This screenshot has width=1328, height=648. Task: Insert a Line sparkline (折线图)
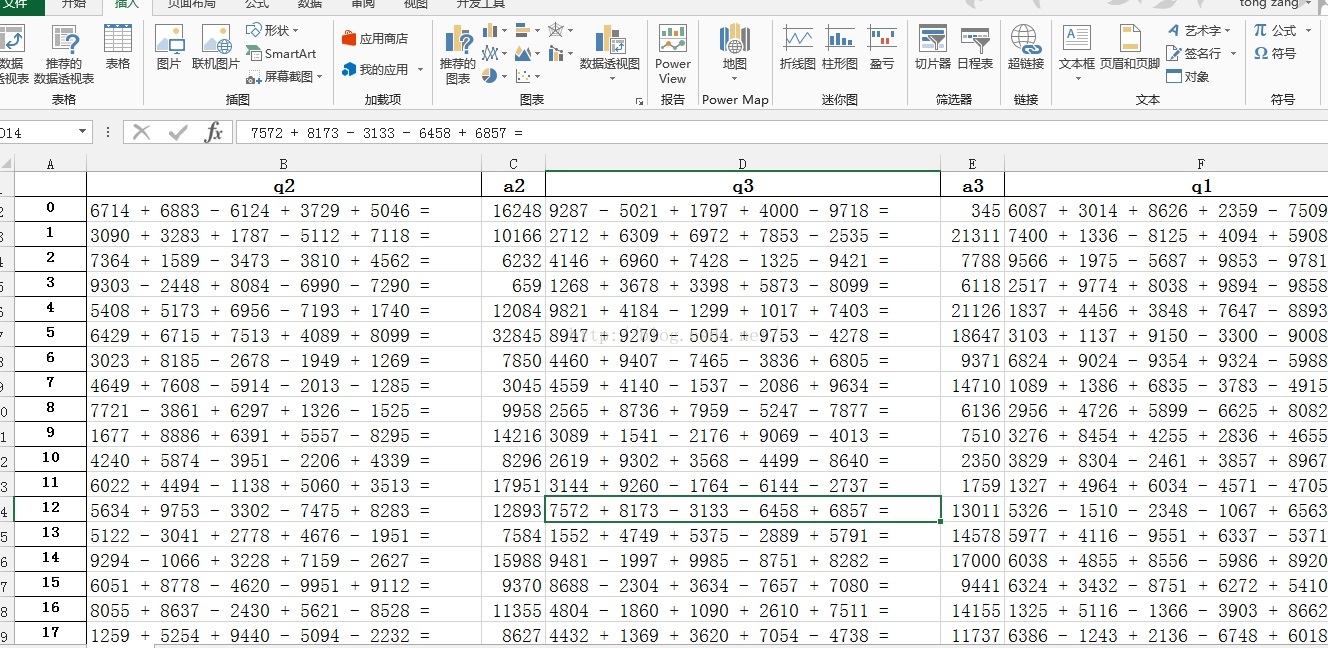(x=798, y=48)
